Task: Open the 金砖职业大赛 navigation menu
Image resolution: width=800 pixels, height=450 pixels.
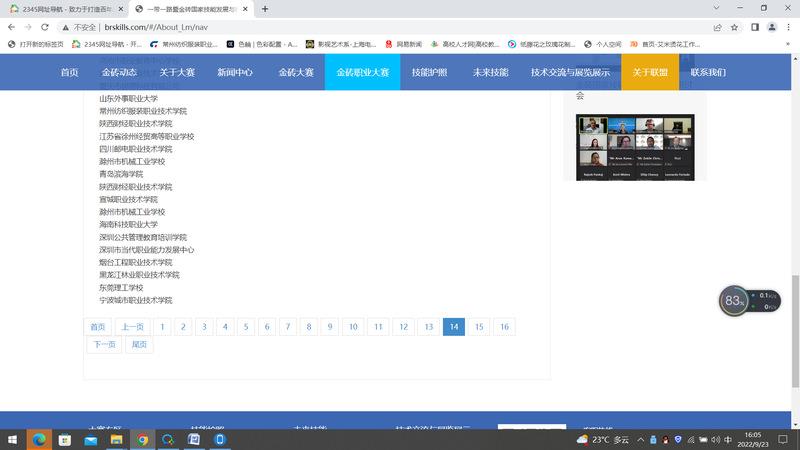Action: click(362, 72)
